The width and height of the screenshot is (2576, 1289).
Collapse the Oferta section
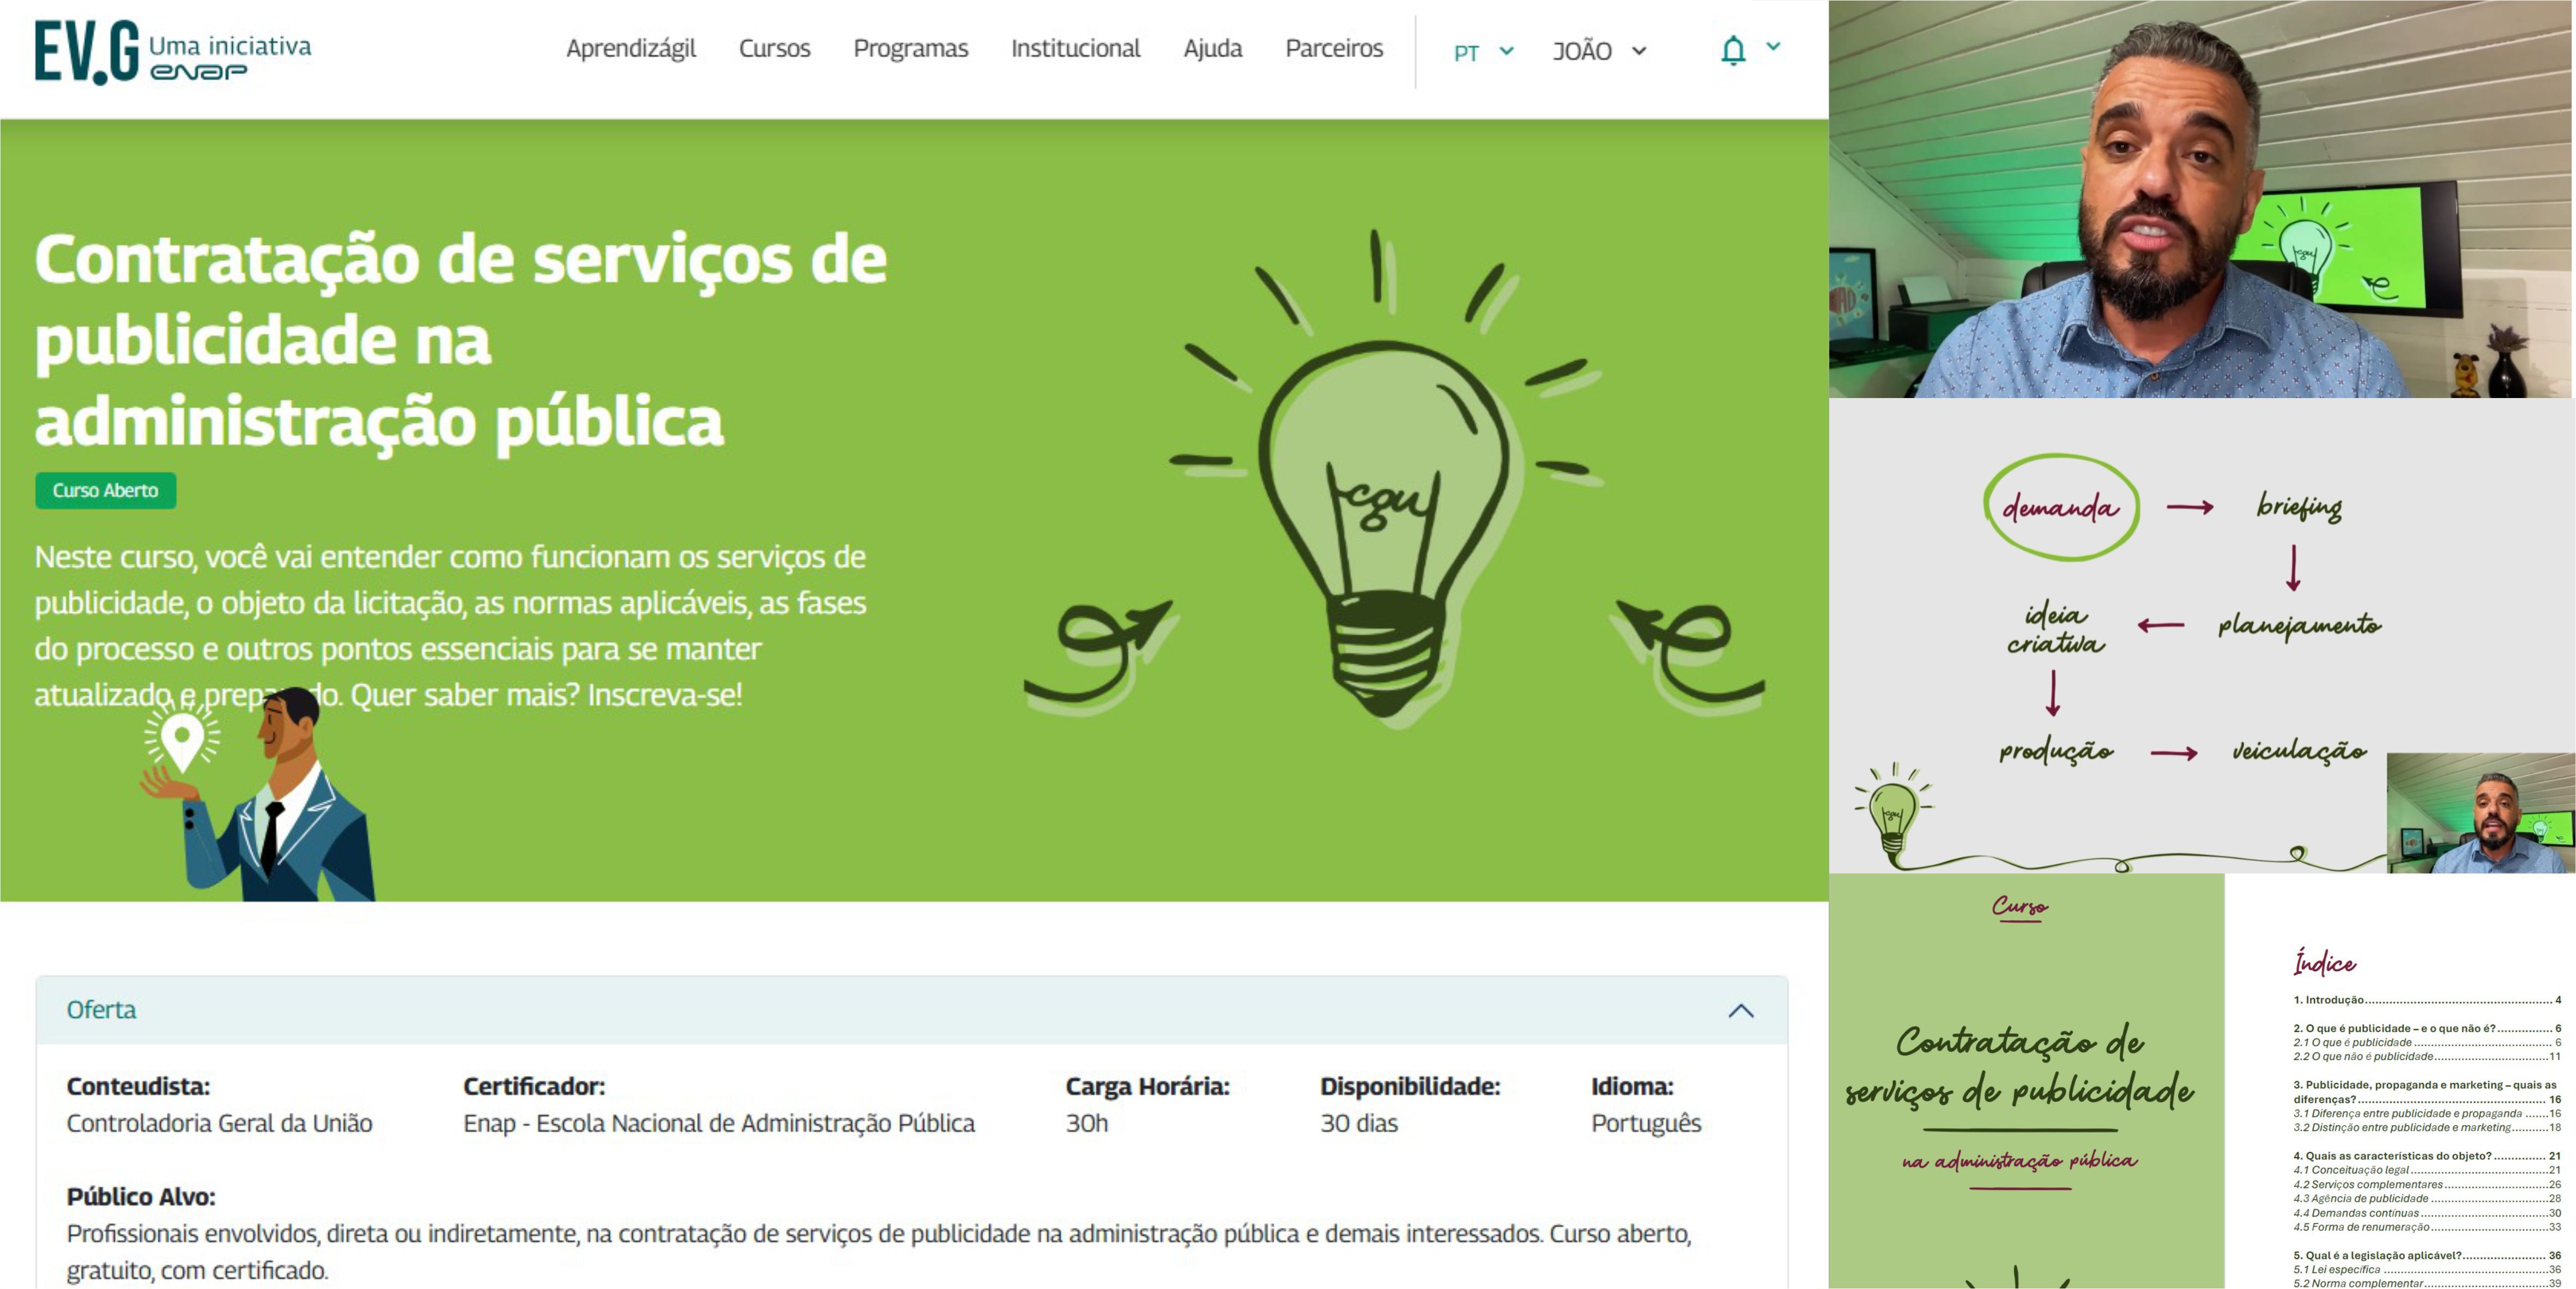point(1740,1010)
